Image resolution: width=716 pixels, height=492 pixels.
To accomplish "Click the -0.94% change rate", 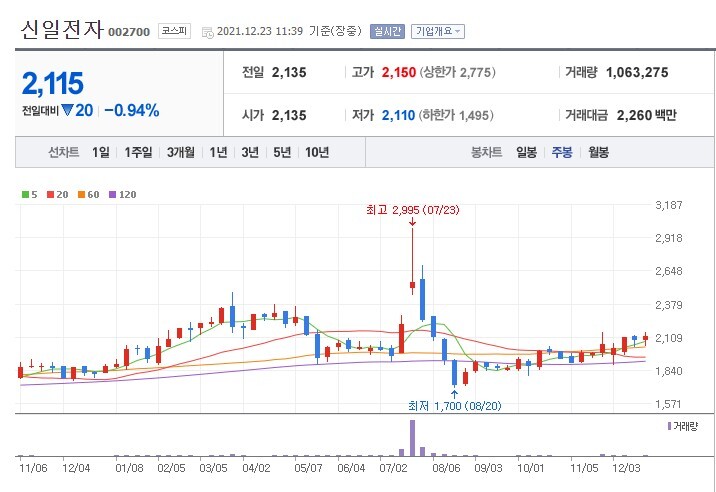I will [132, 111].
